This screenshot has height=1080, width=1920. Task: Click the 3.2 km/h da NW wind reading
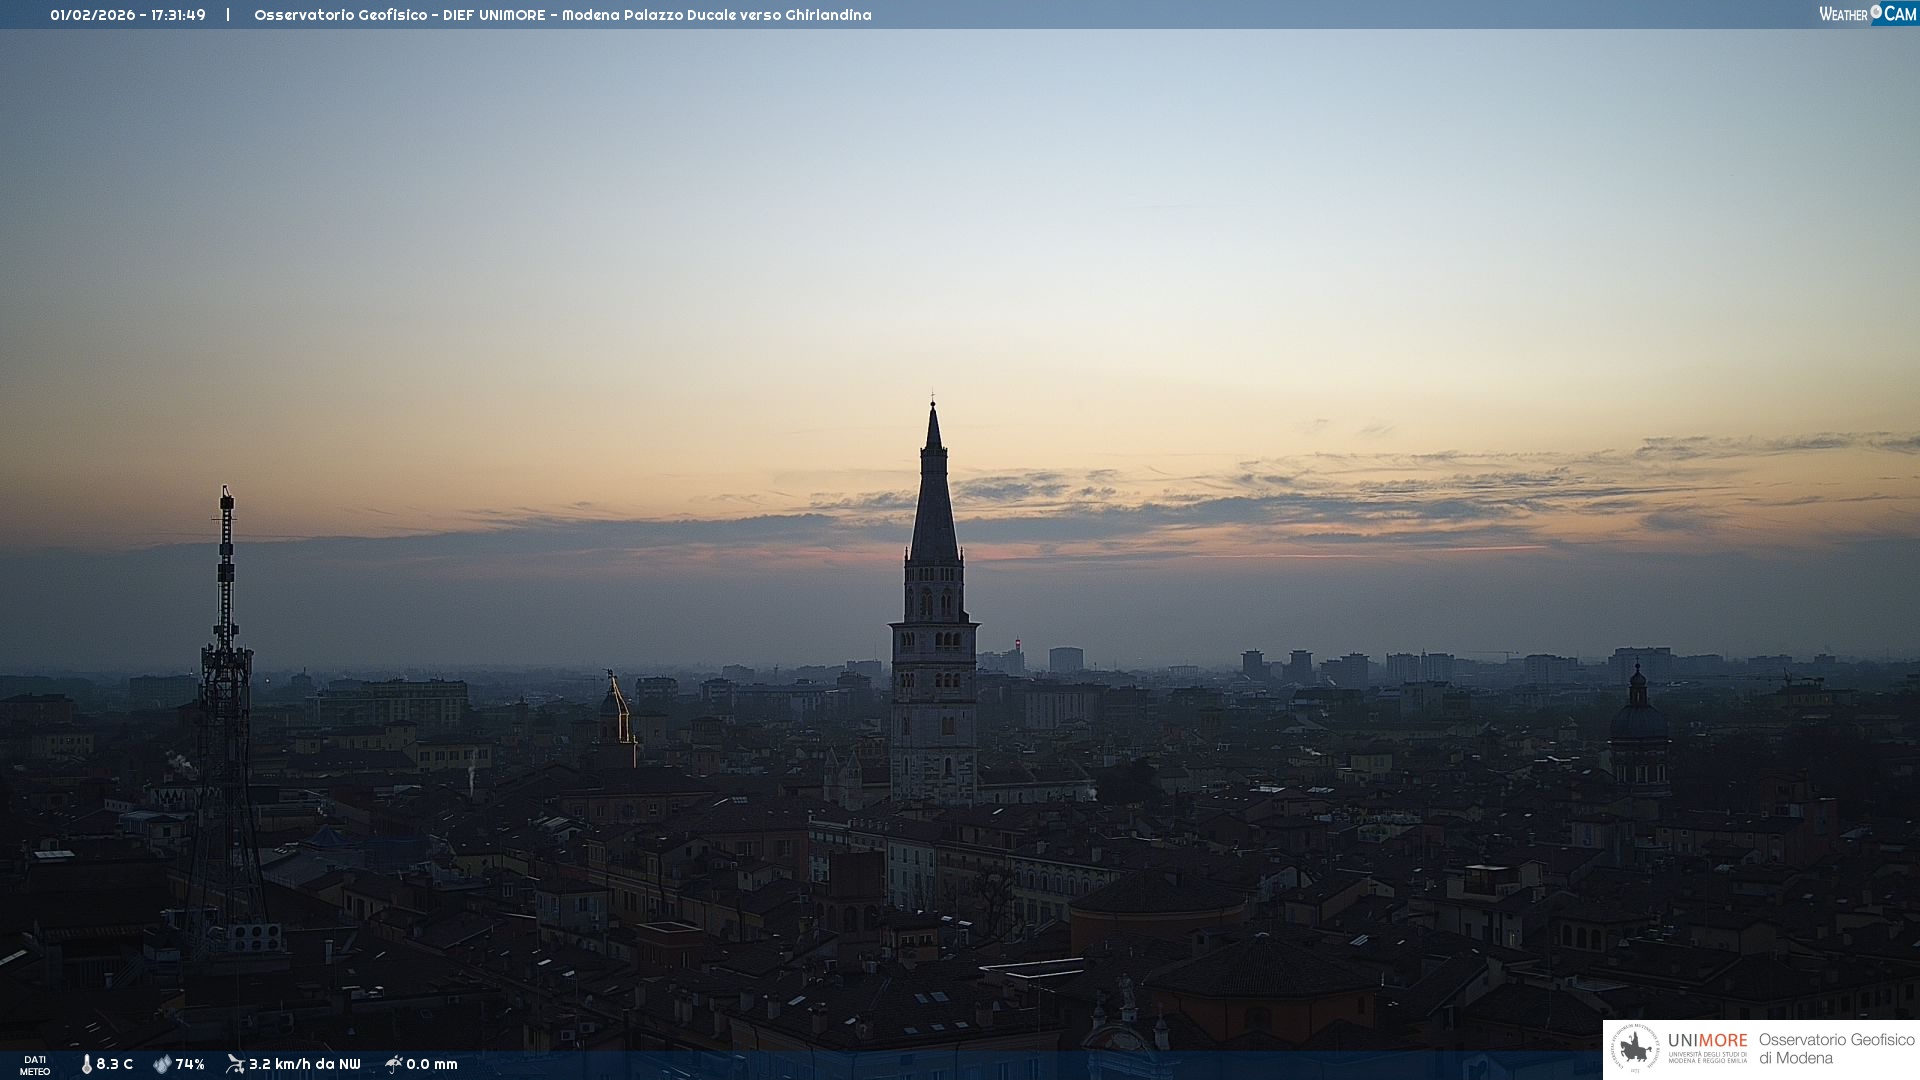(304, 1064)
